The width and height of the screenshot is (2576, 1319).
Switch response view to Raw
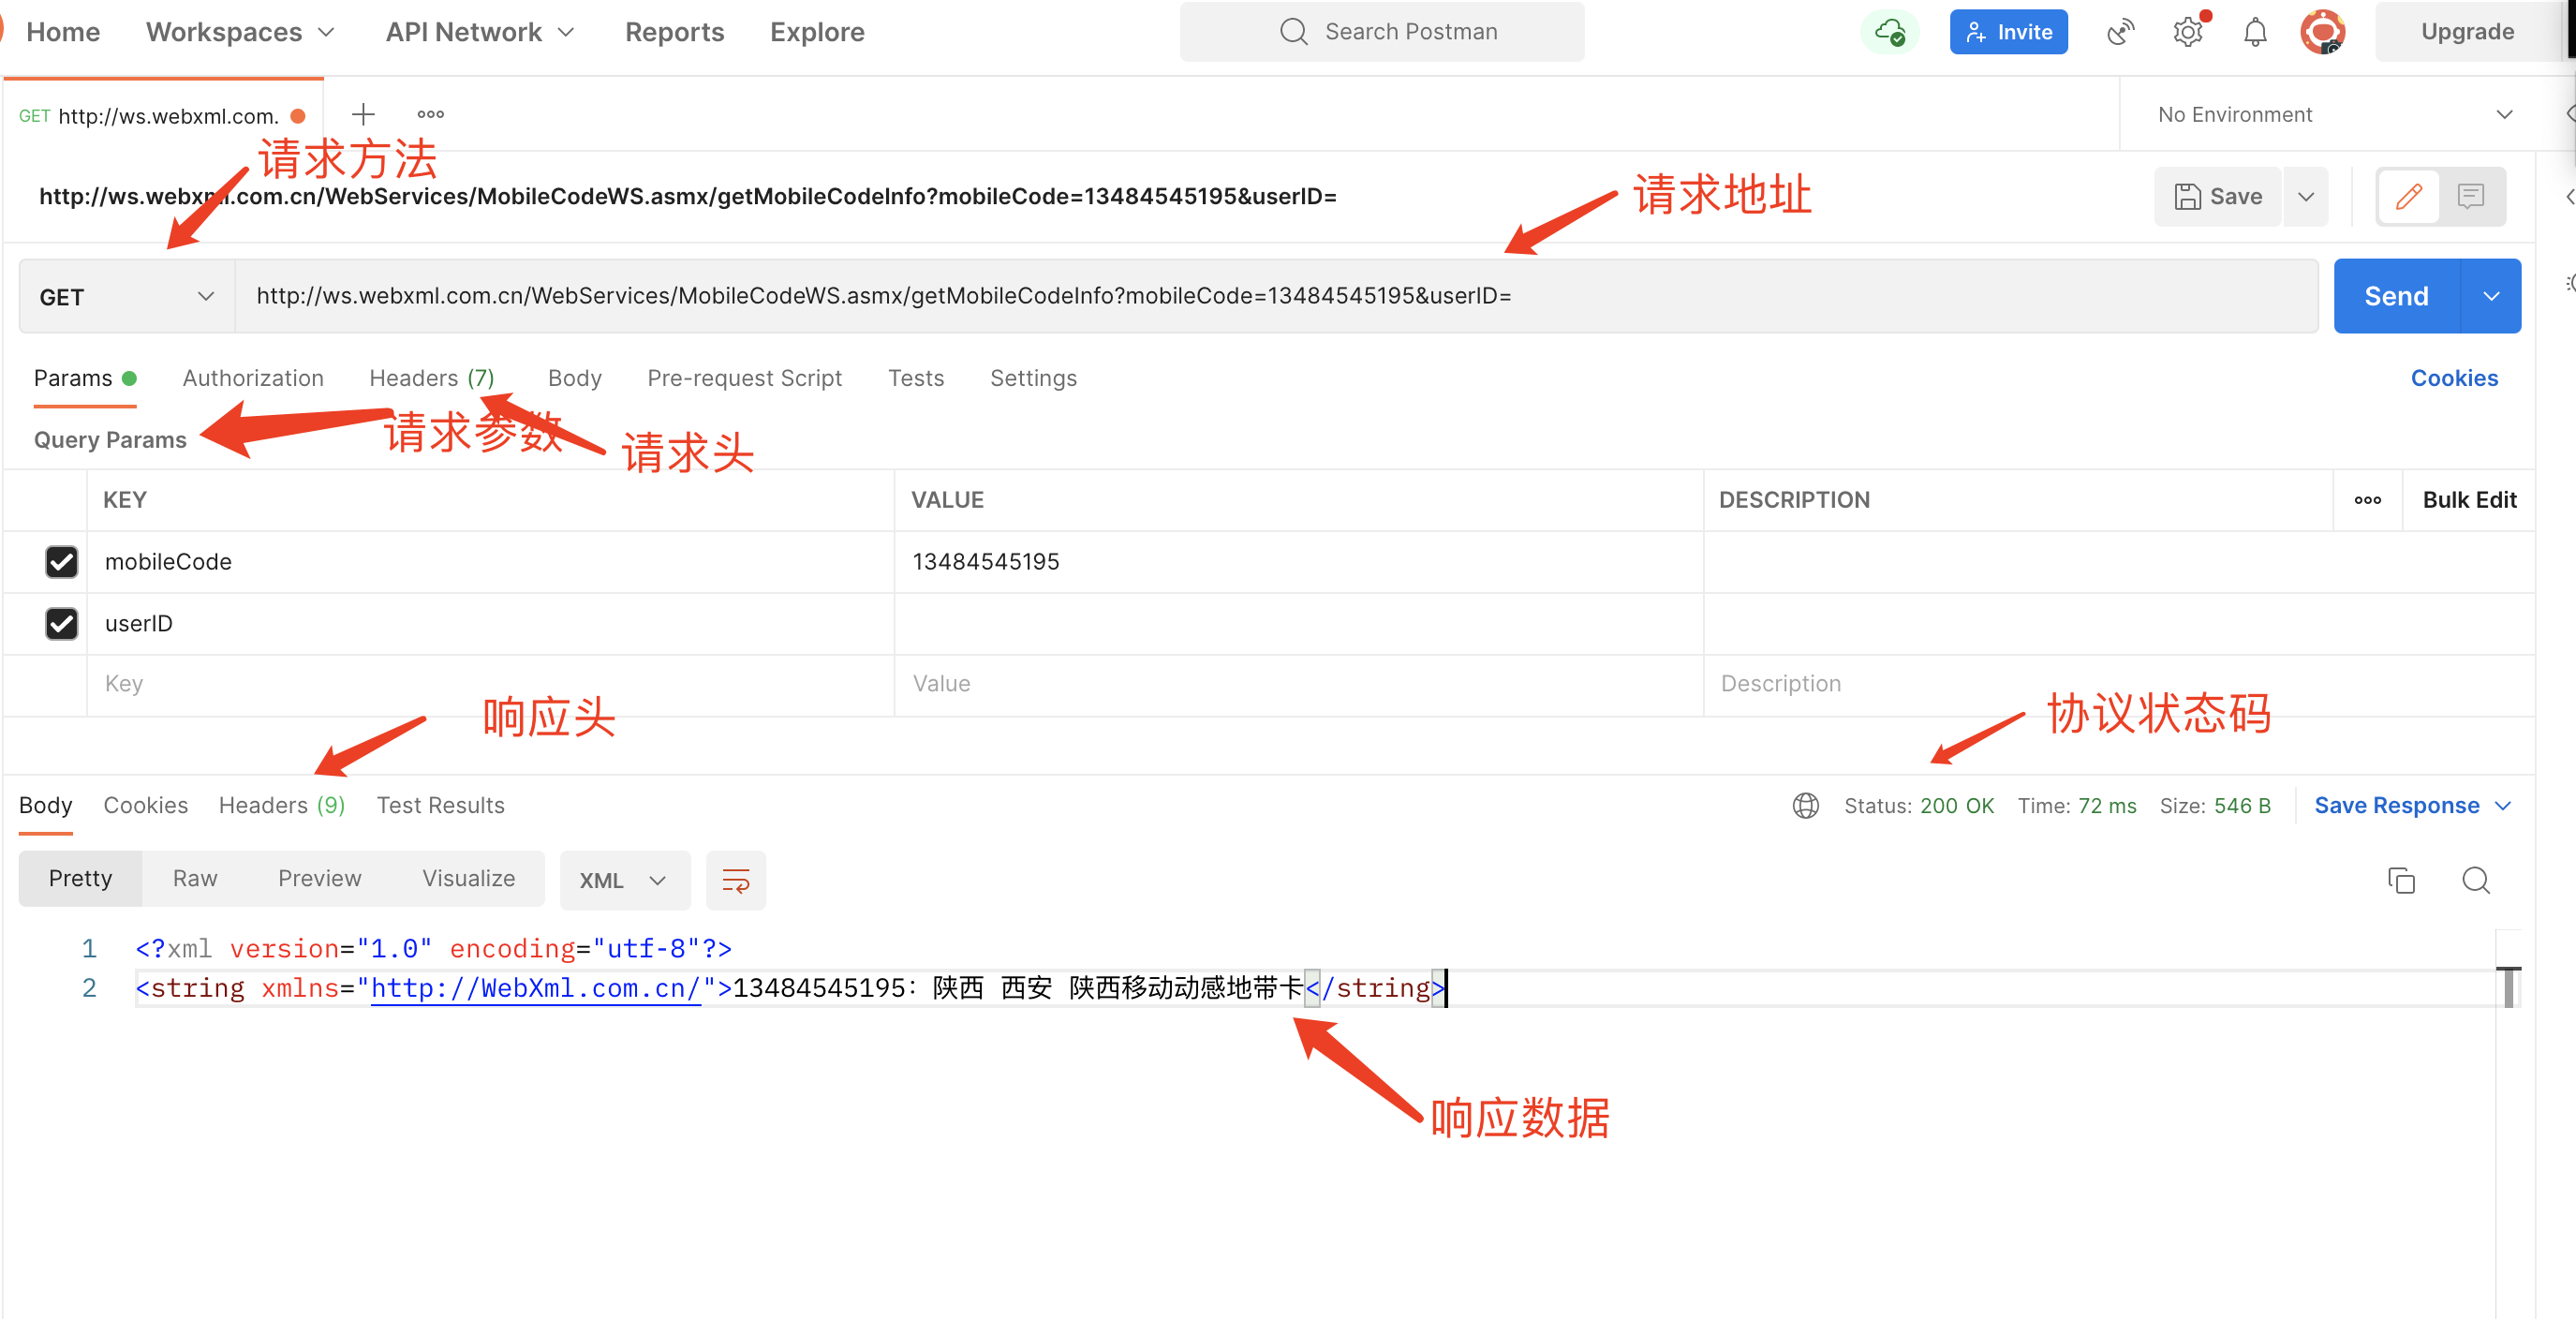(194, 878)
